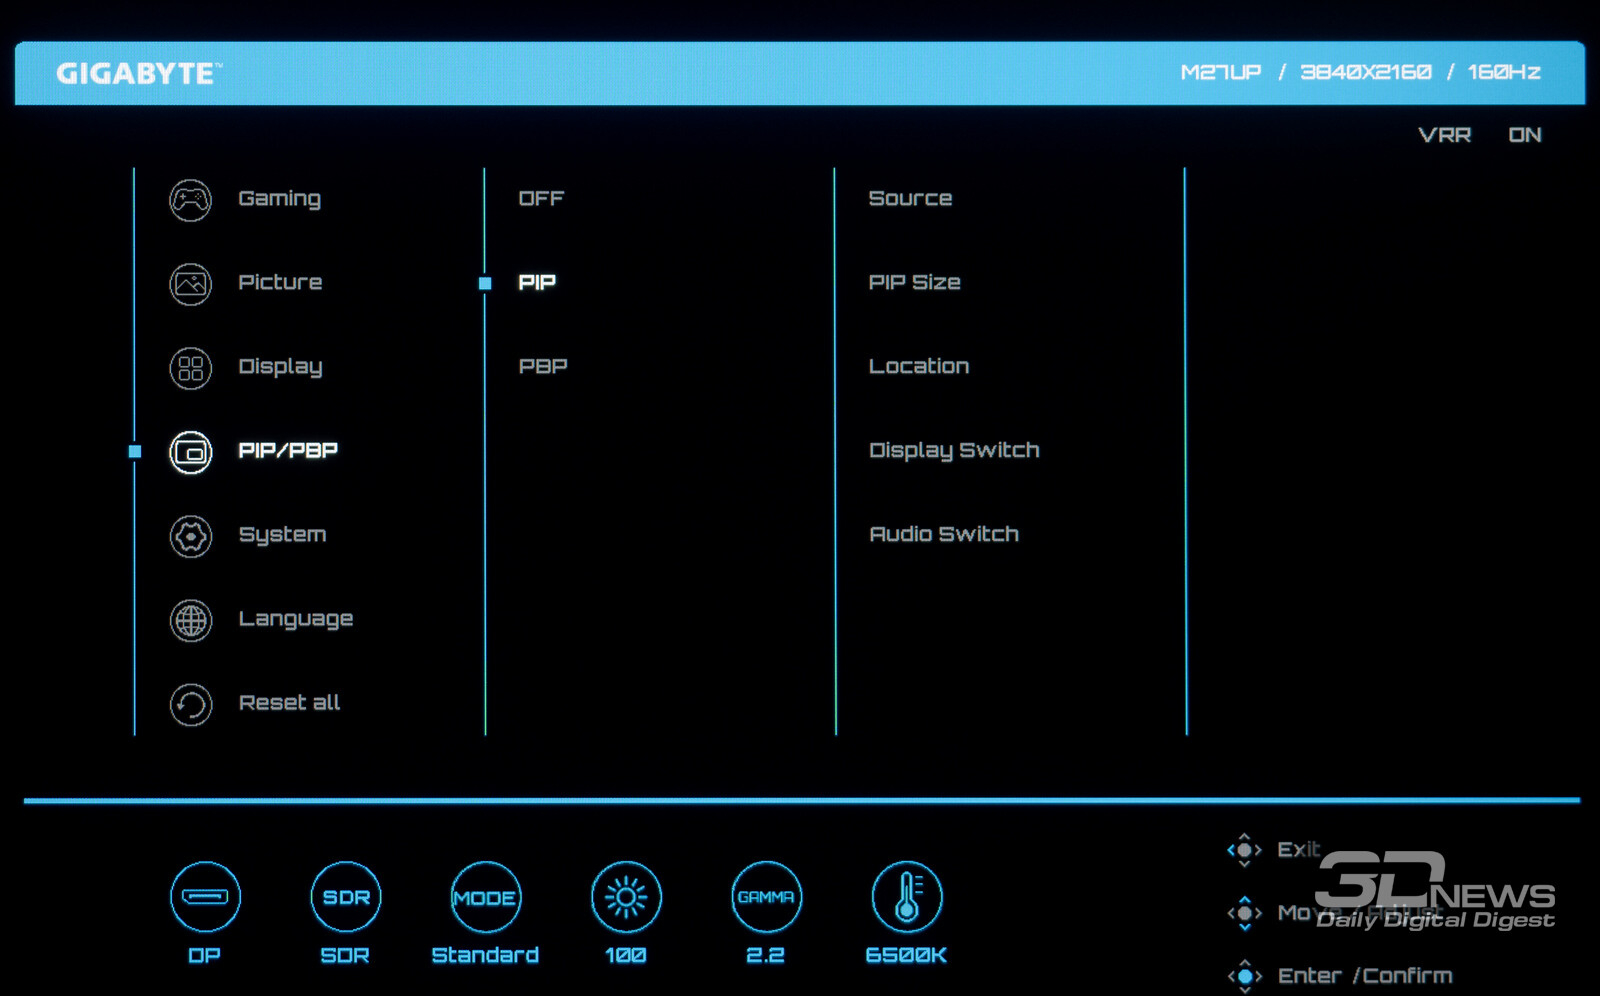Open the Source submenu

[x=910, y=199]
